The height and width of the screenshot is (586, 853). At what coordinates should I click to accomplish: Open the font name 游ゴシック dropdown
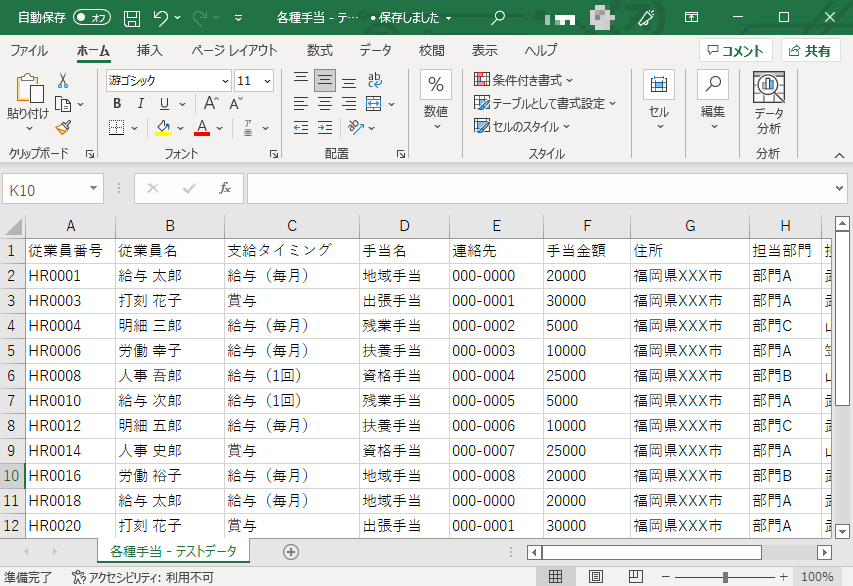(x=225, y=81)
